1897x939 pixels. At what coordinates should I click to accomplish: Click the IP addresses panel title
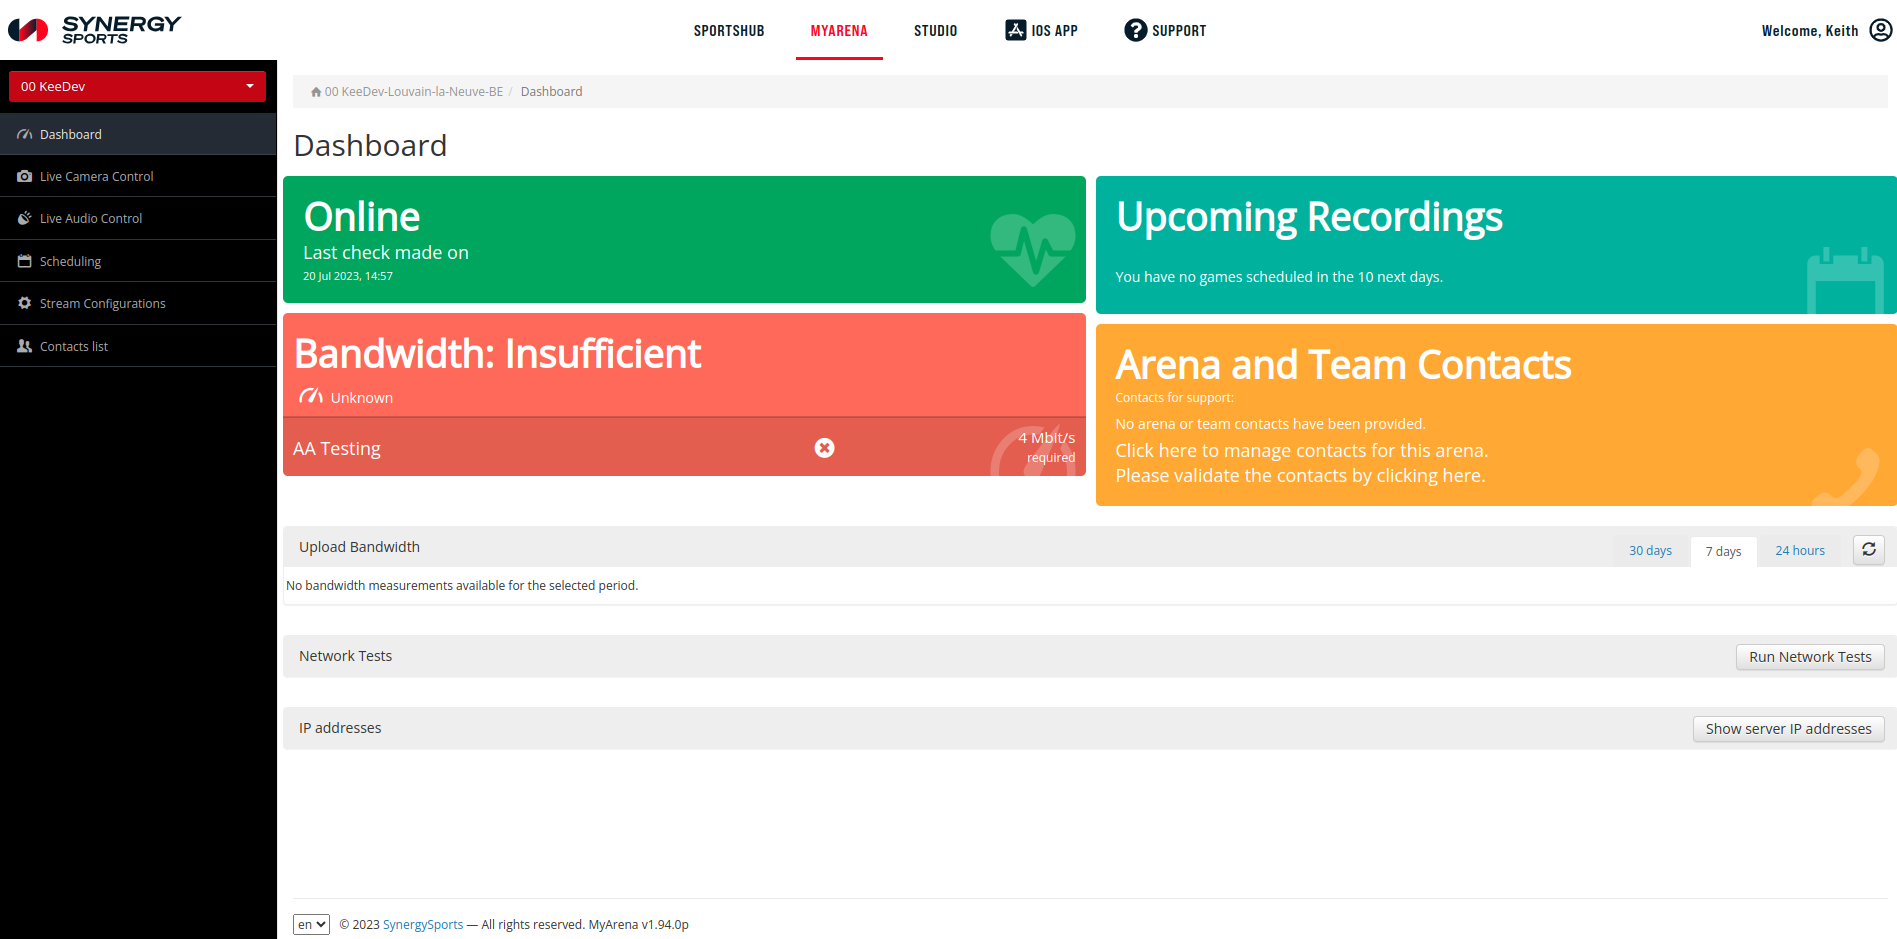pos(340,728)
